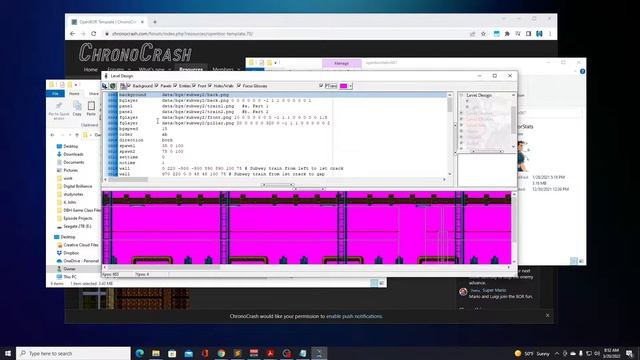Viewport: 640px width, 360px height.
Task: Open Seagate 2TB drive in sidebar
Action: [x=74, y=226]
